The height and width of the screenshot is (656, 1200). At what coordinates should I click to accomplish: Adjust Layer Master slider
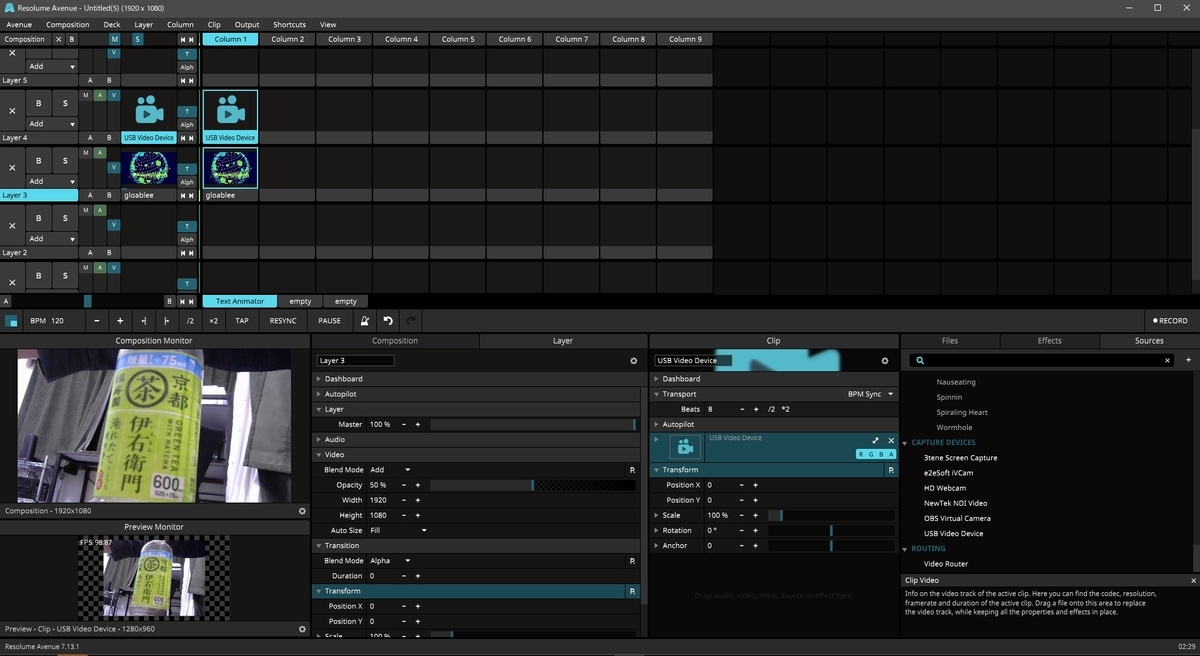[x=533, y=424]
